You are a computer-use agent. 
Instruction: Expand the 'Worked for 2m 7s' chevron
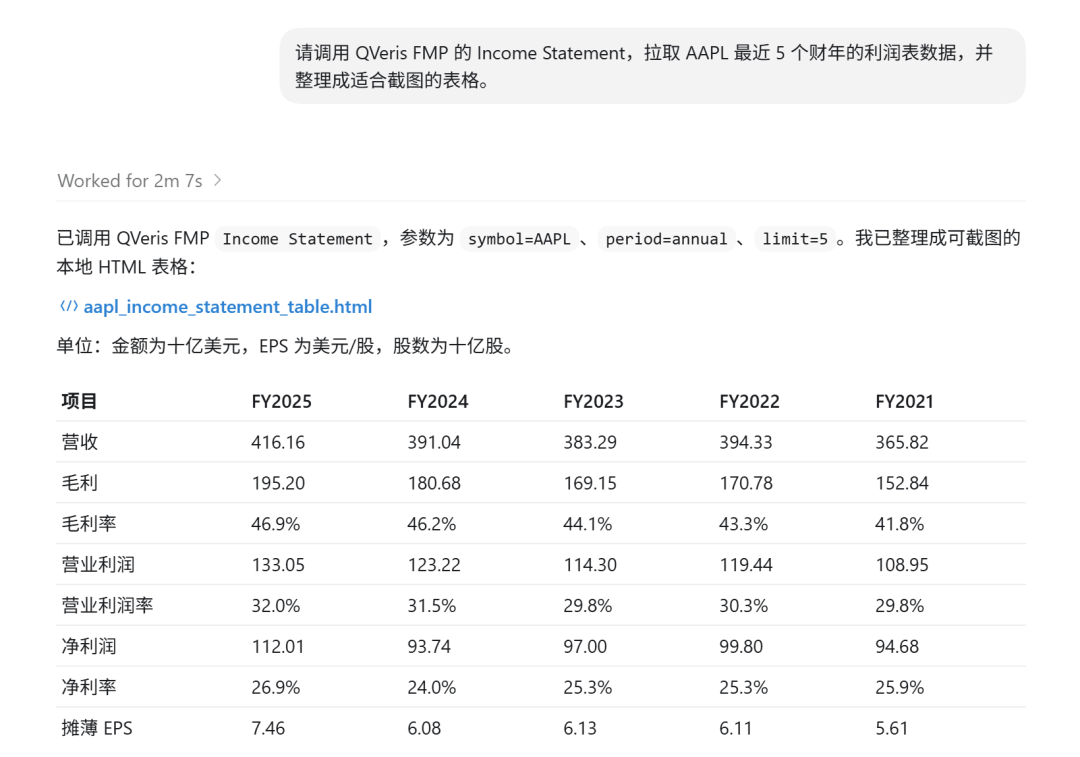[x=218, y=180]
